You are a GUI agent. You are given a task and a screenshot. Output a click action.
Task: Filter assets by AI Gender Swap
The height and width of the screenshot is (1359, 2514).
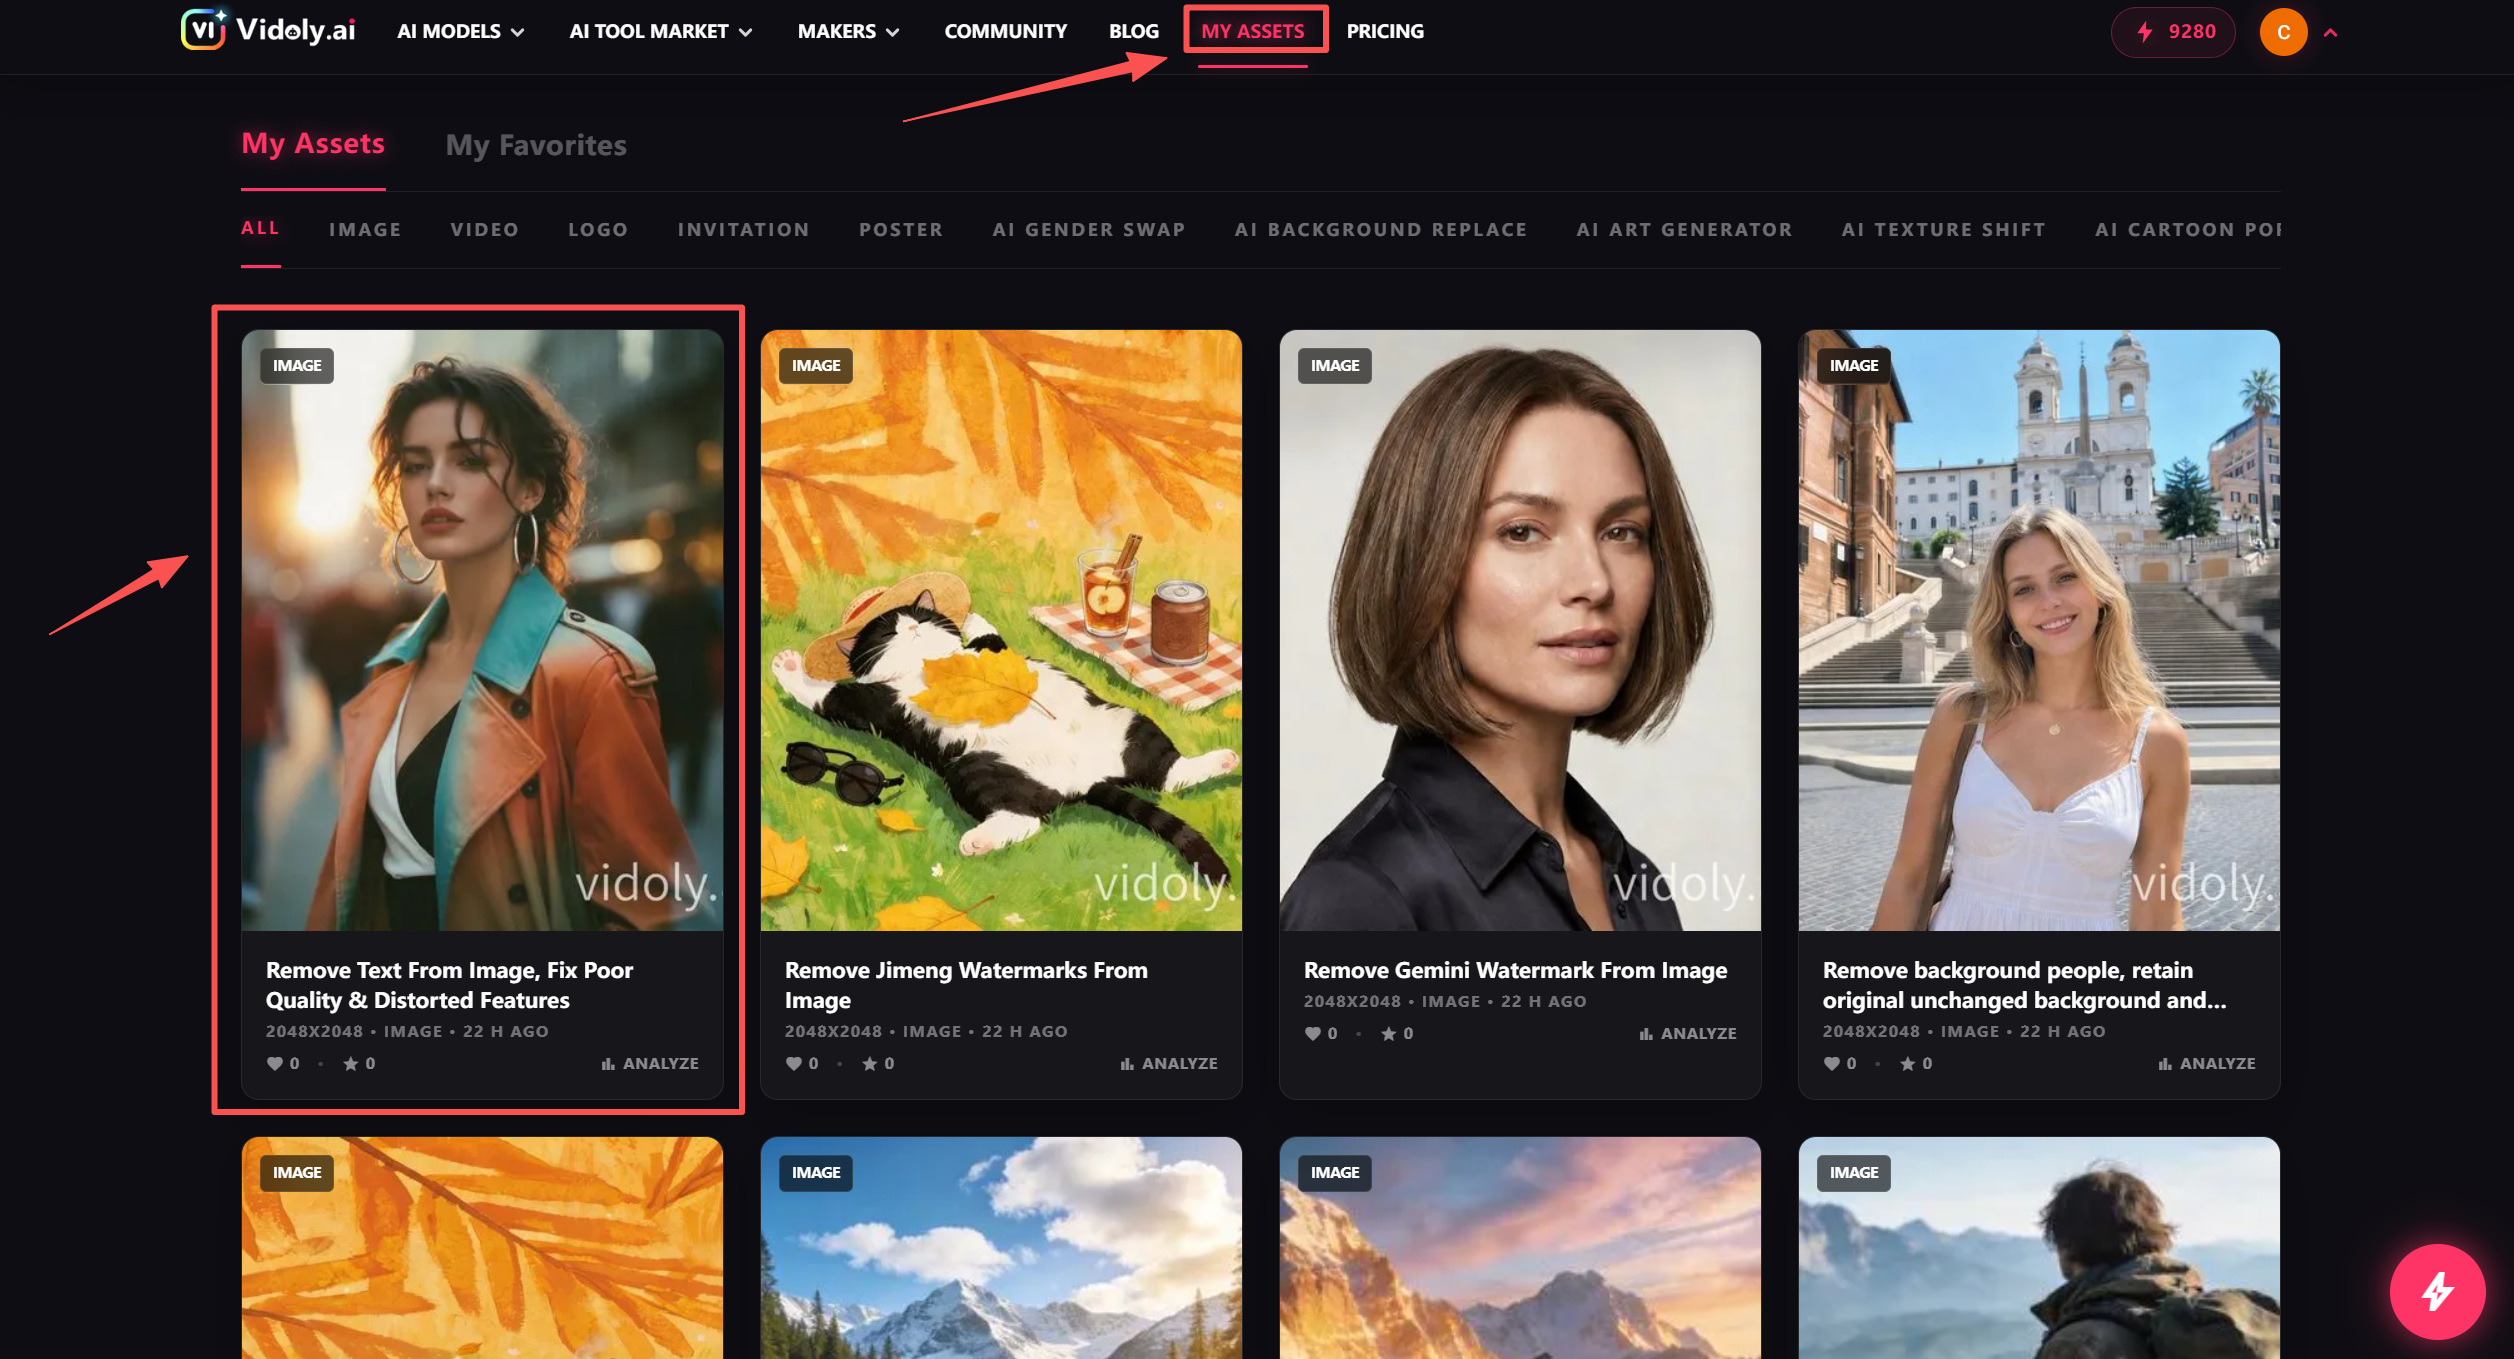pos(1088,229)
